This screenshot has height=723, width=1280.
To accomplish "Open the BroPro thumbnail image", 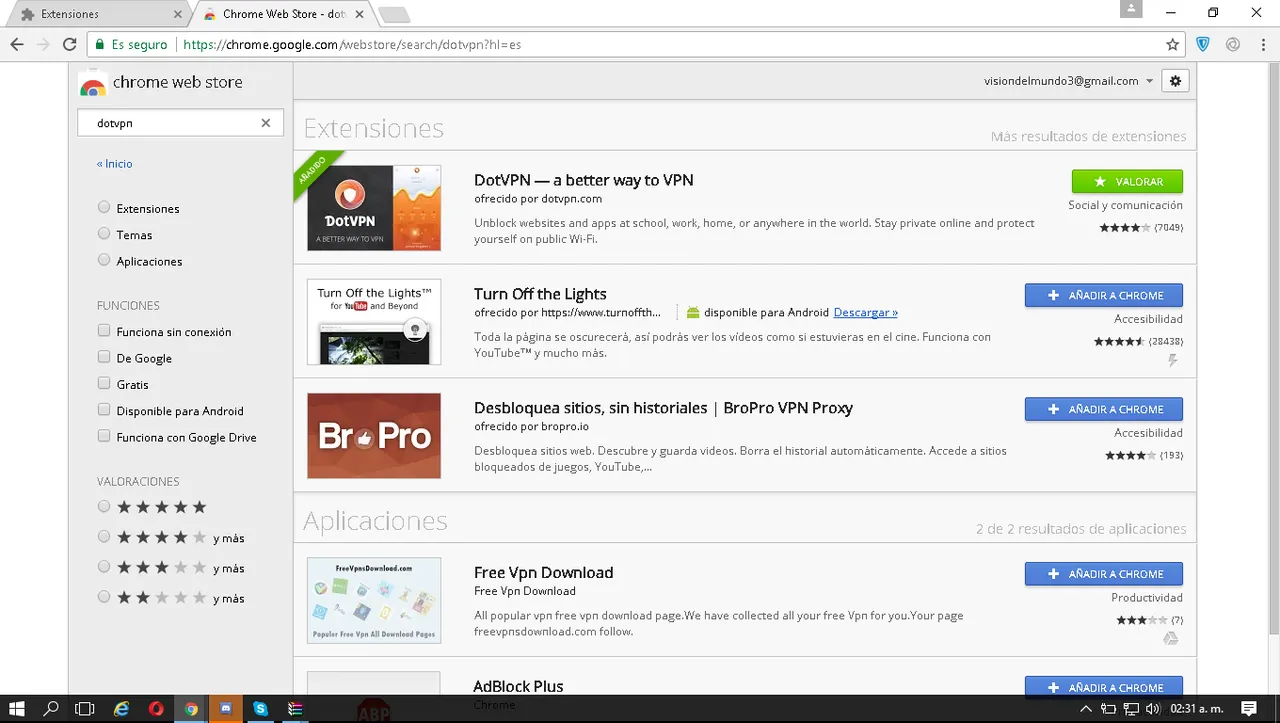I will point(374,436).
